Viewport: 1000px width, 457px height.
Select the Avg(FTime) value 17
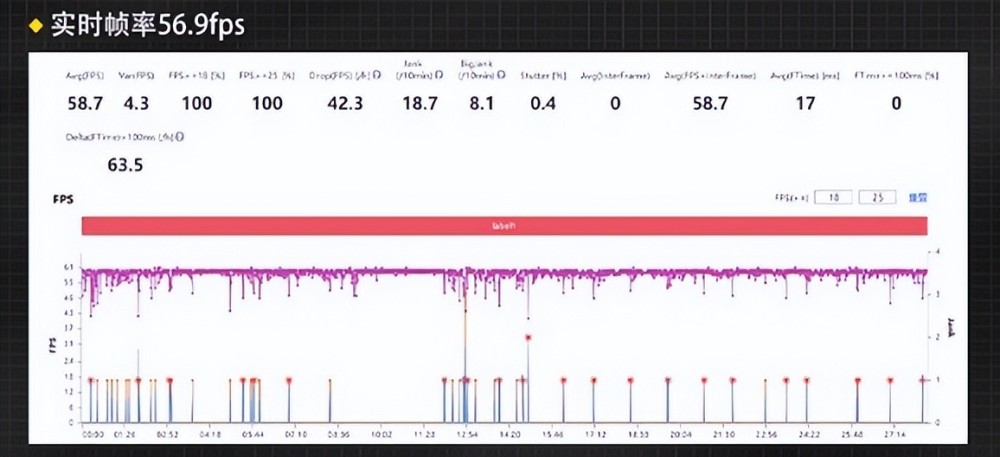[805, 103]
